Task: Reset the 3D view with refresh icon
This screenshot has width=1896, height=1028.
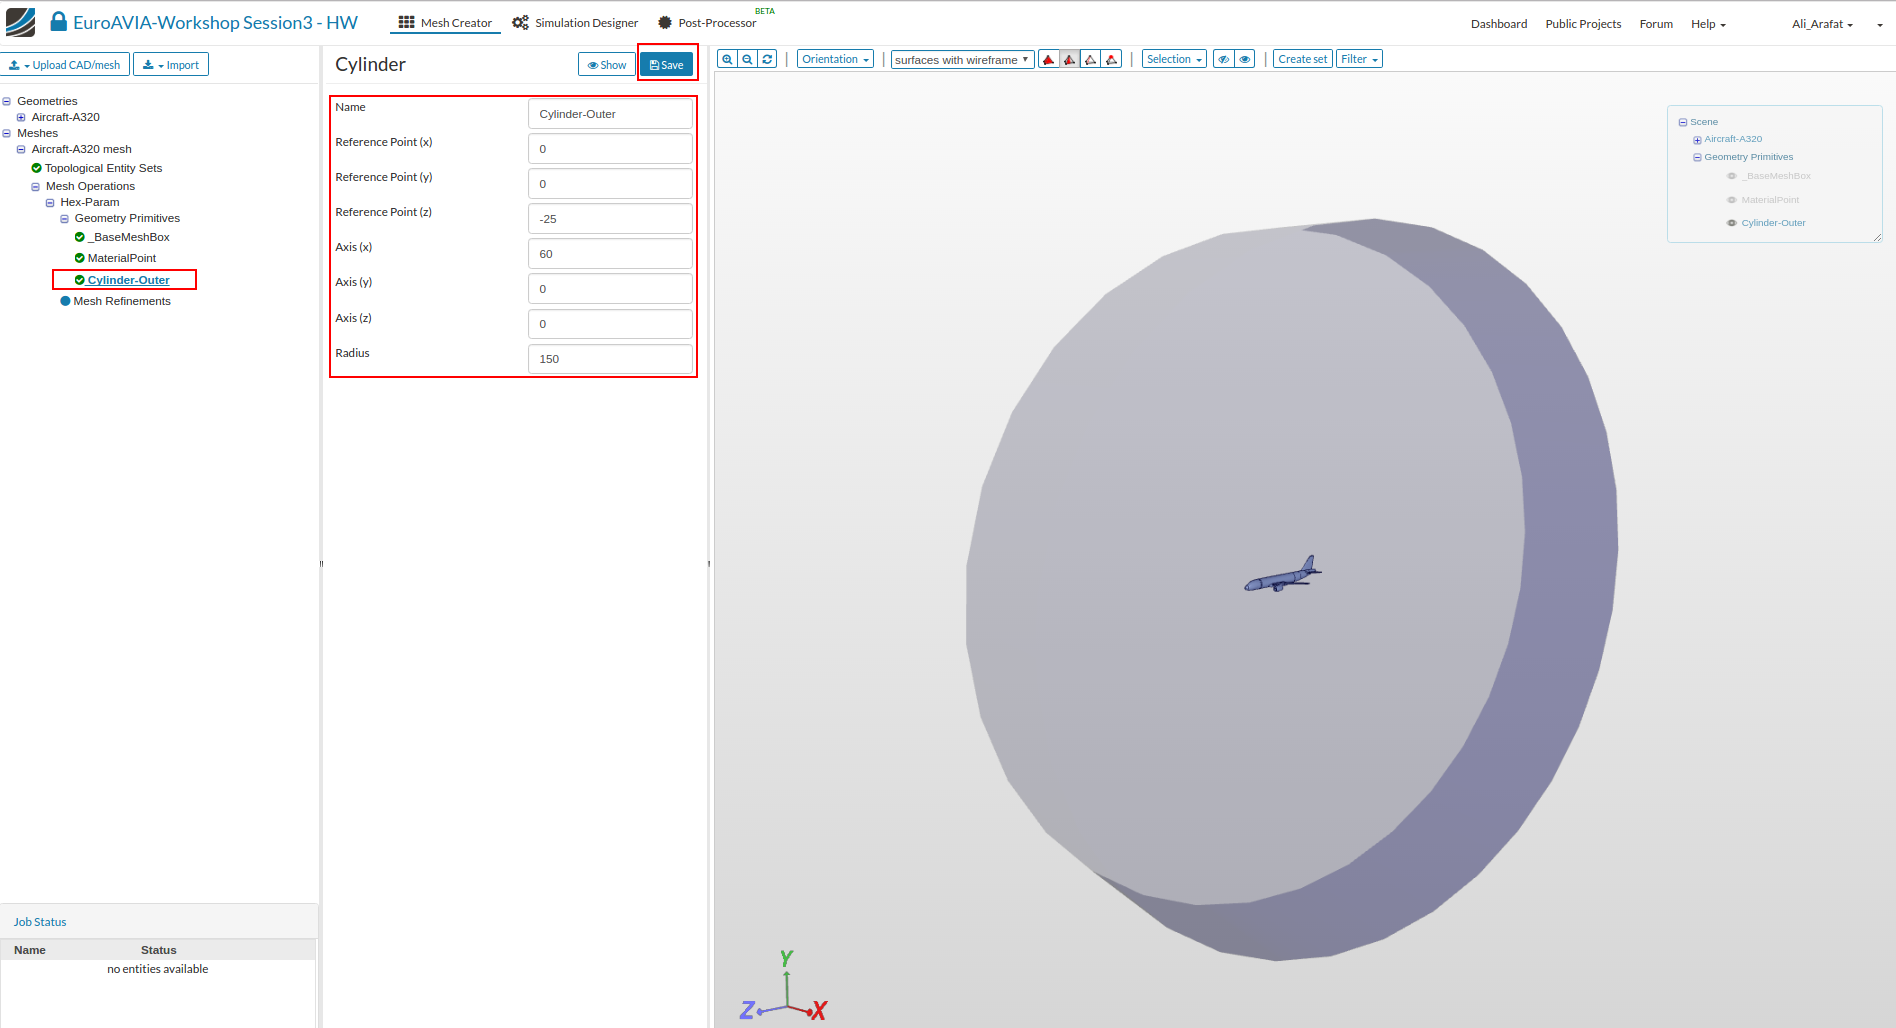Action: tap(767, 59)
